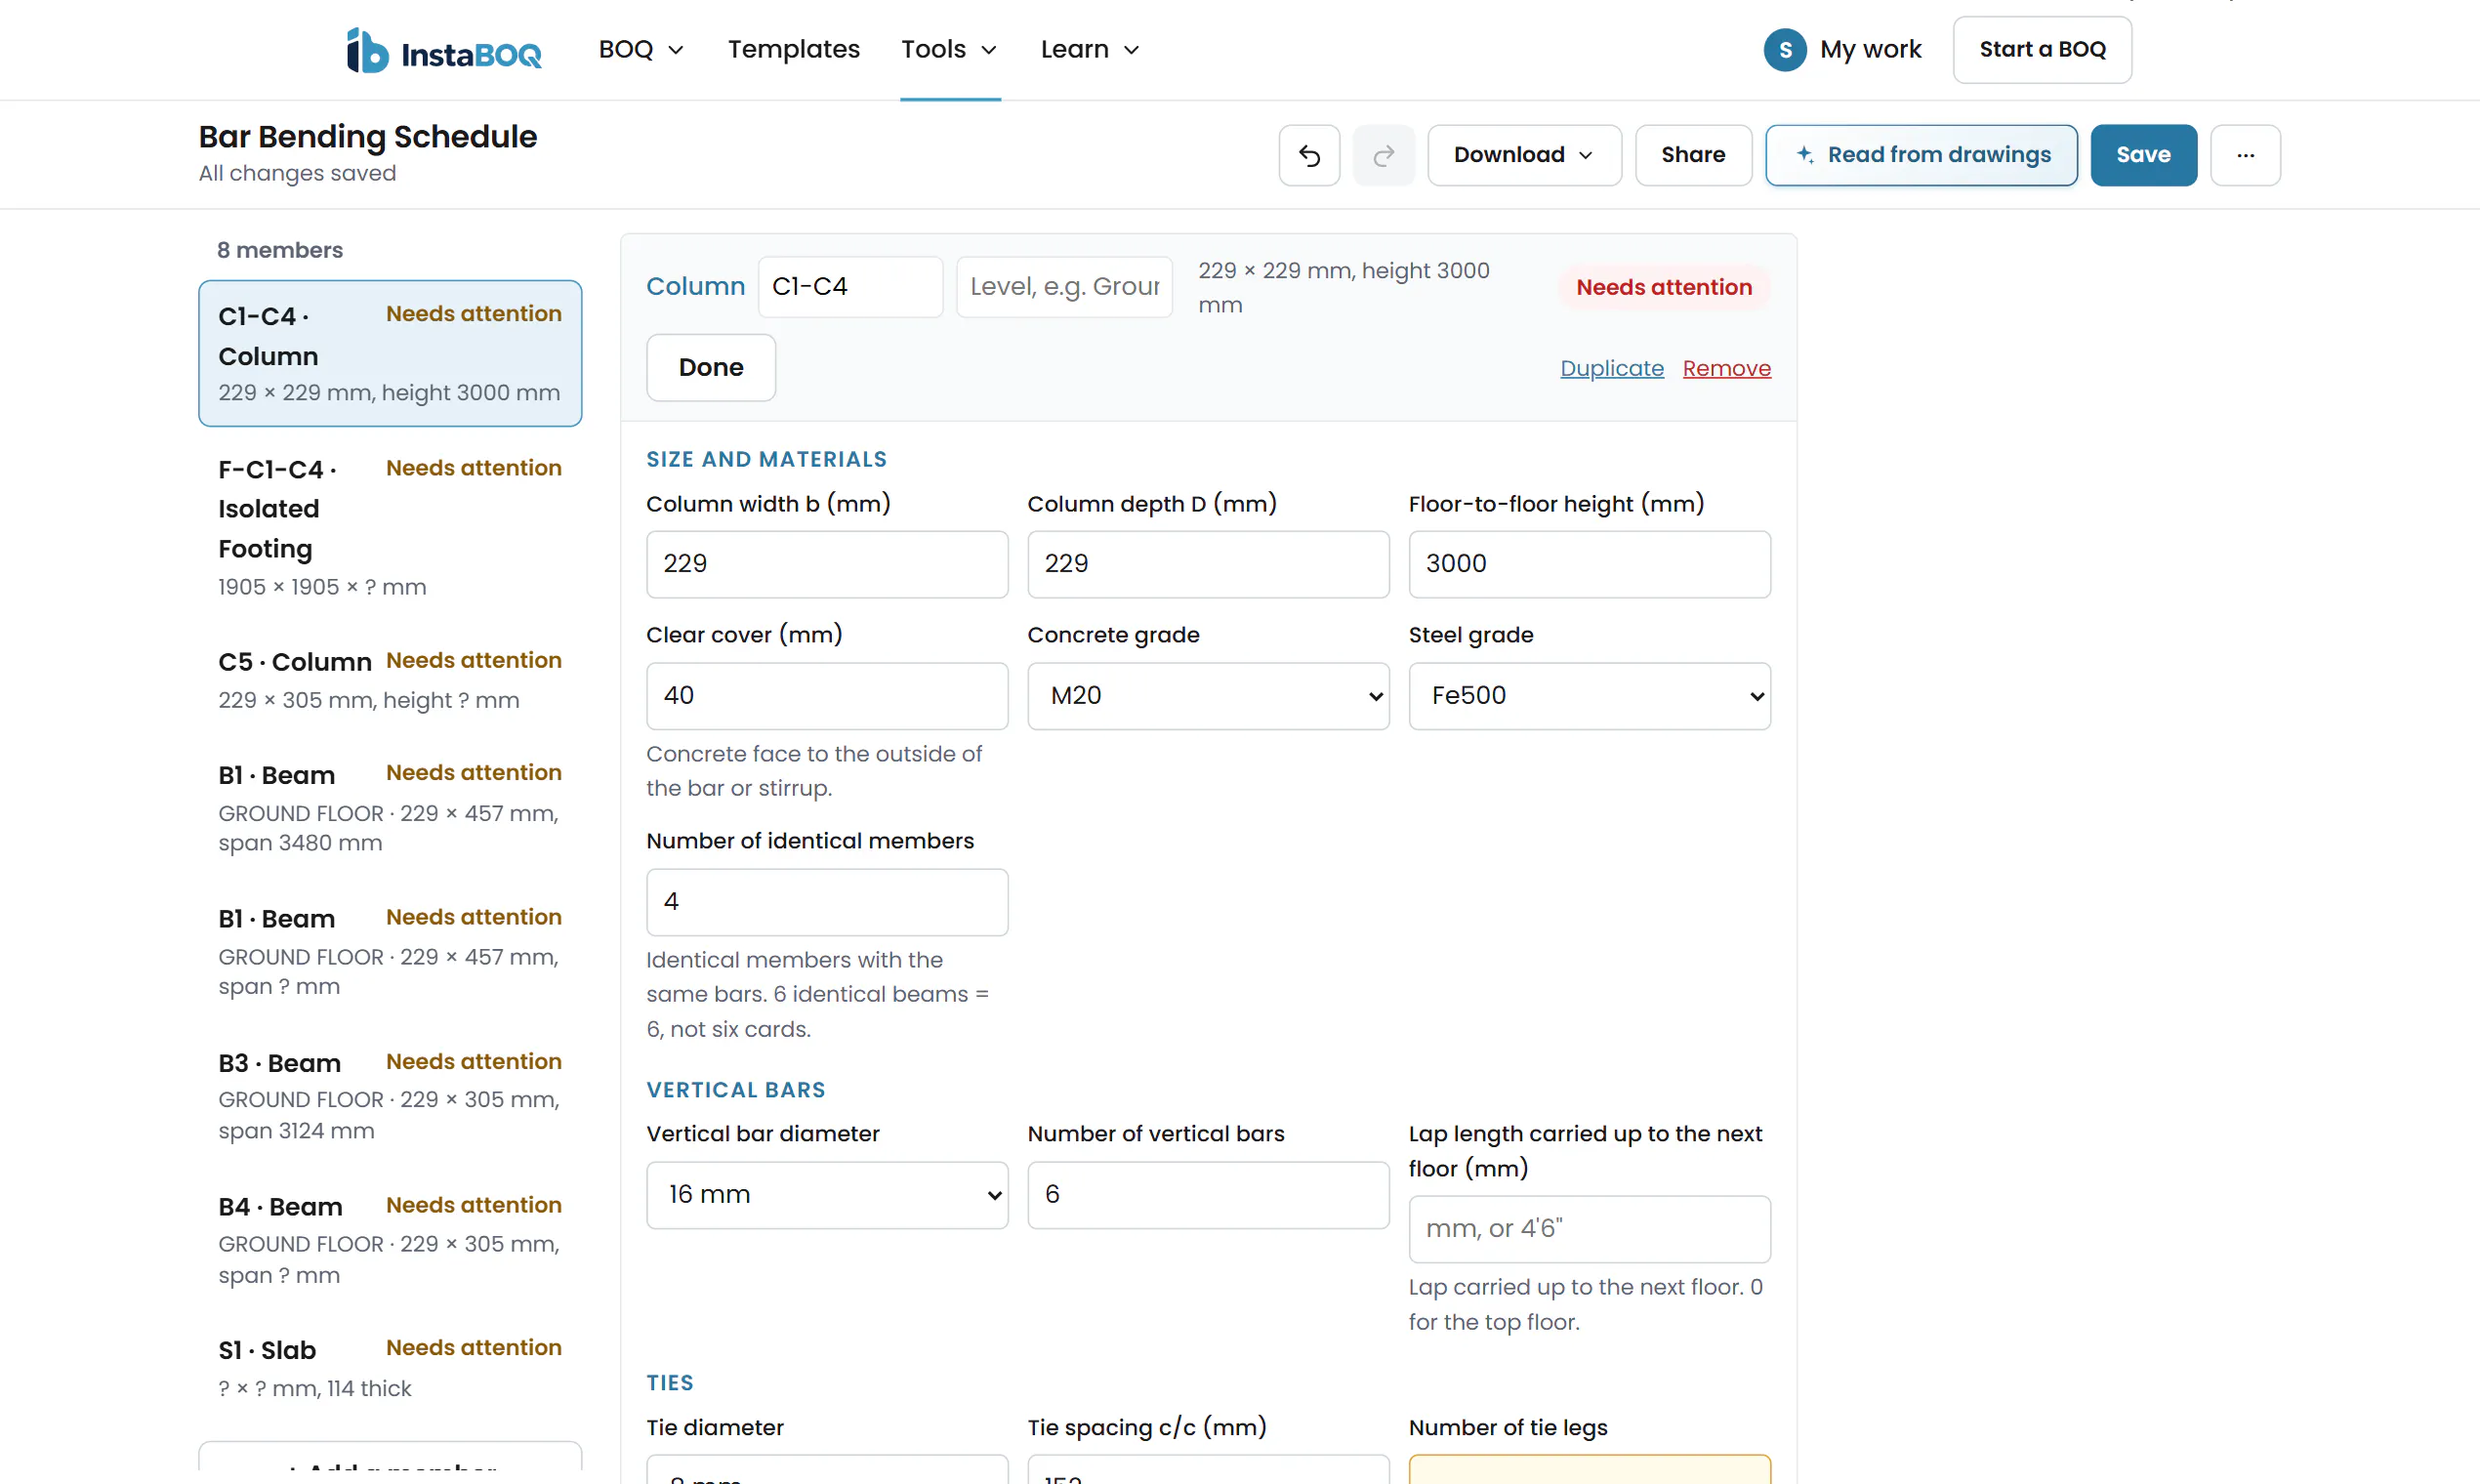Click the Level input field

pyautogui.click(x=1064, y=287)
